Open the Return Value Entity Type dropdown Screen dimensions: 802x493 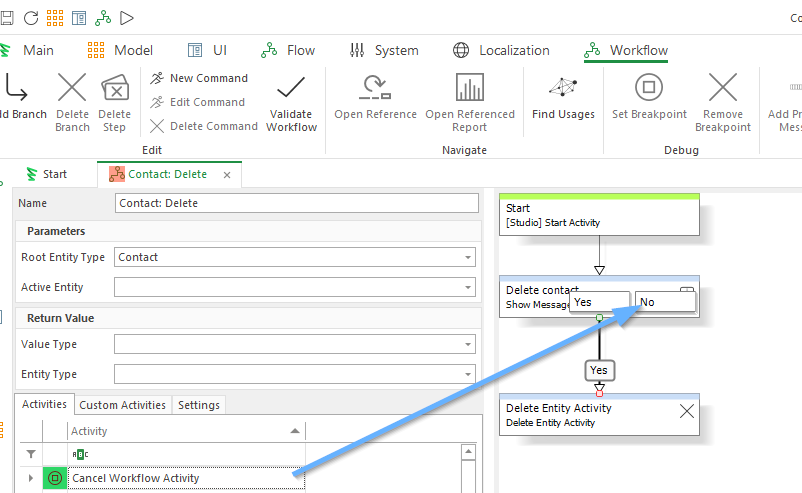click(468, 374)
